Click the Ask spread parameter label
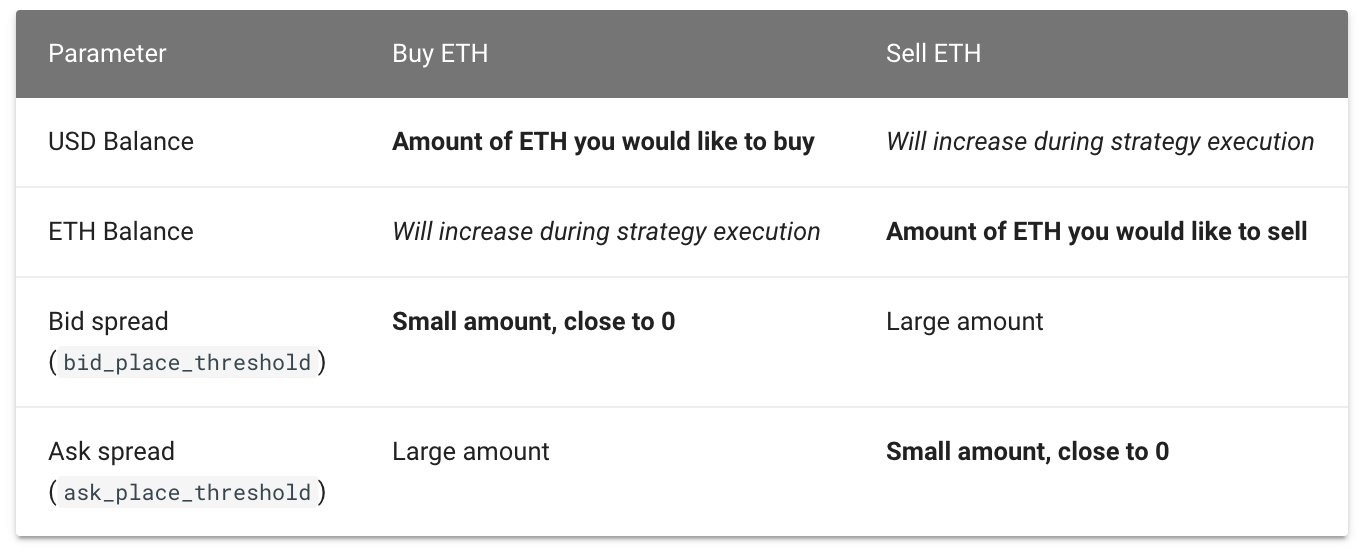Screen dimensions: 1360x554 pos(111,452)
